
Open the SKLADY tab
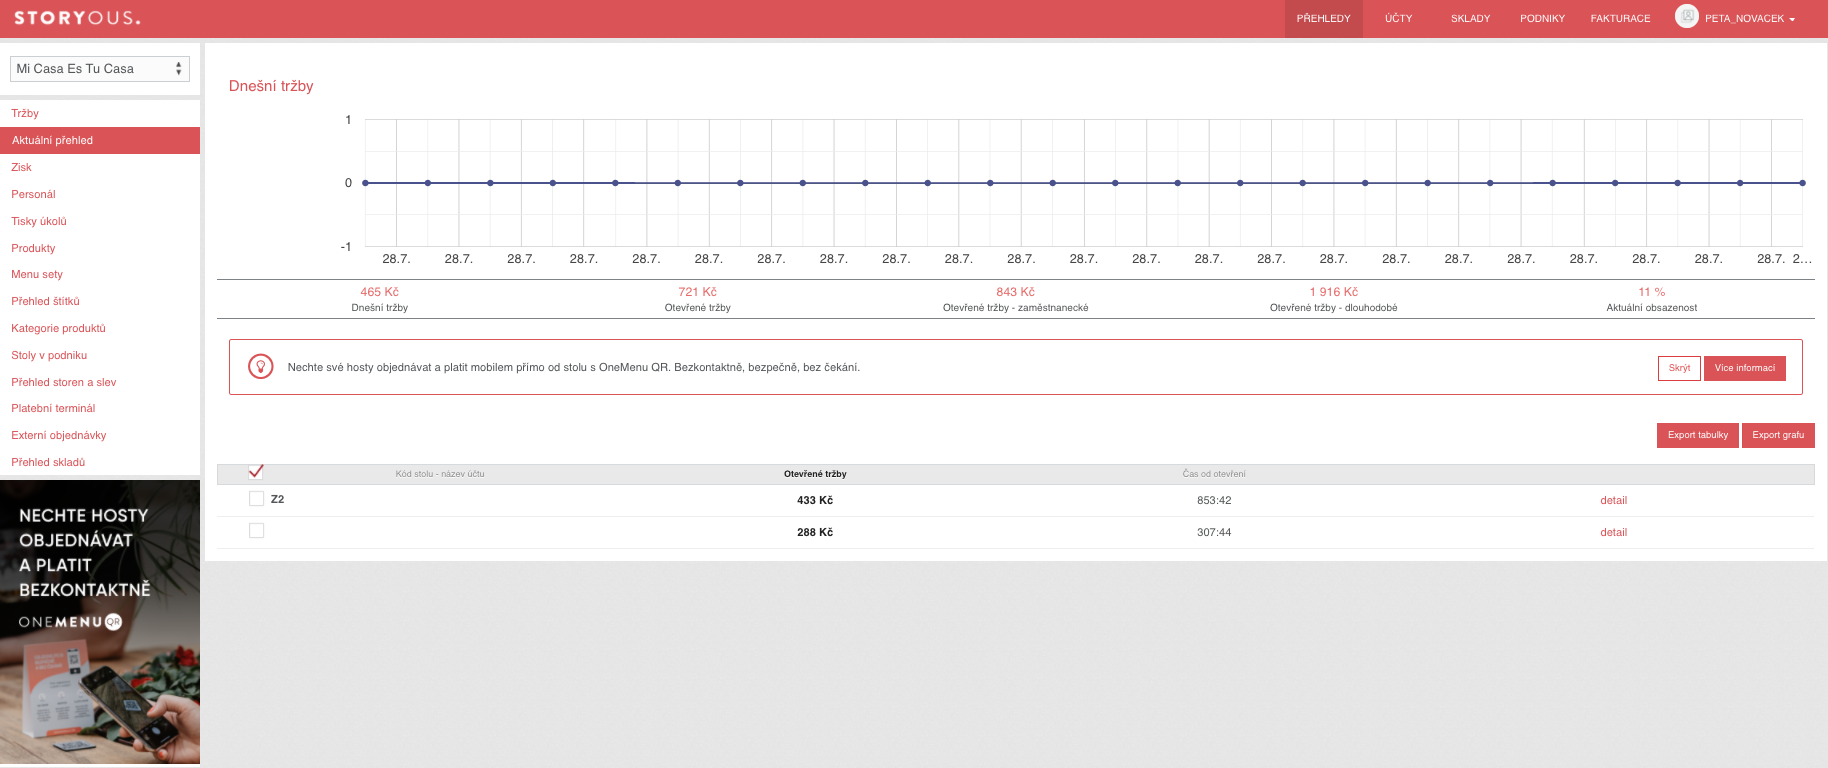point(1470,19)
